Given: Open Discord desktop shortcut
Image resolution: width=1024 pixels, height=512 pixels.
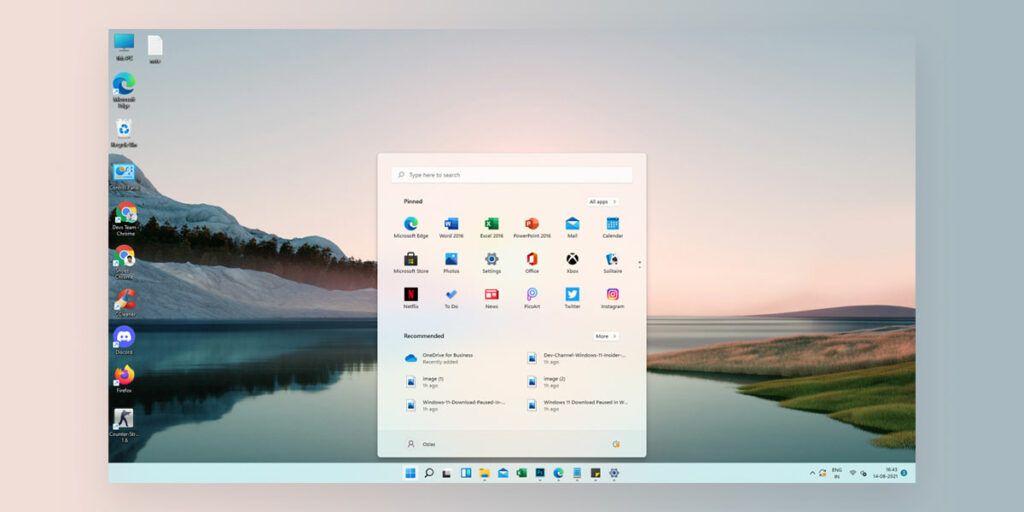Looking at the screenshot, I should point(124,337).
